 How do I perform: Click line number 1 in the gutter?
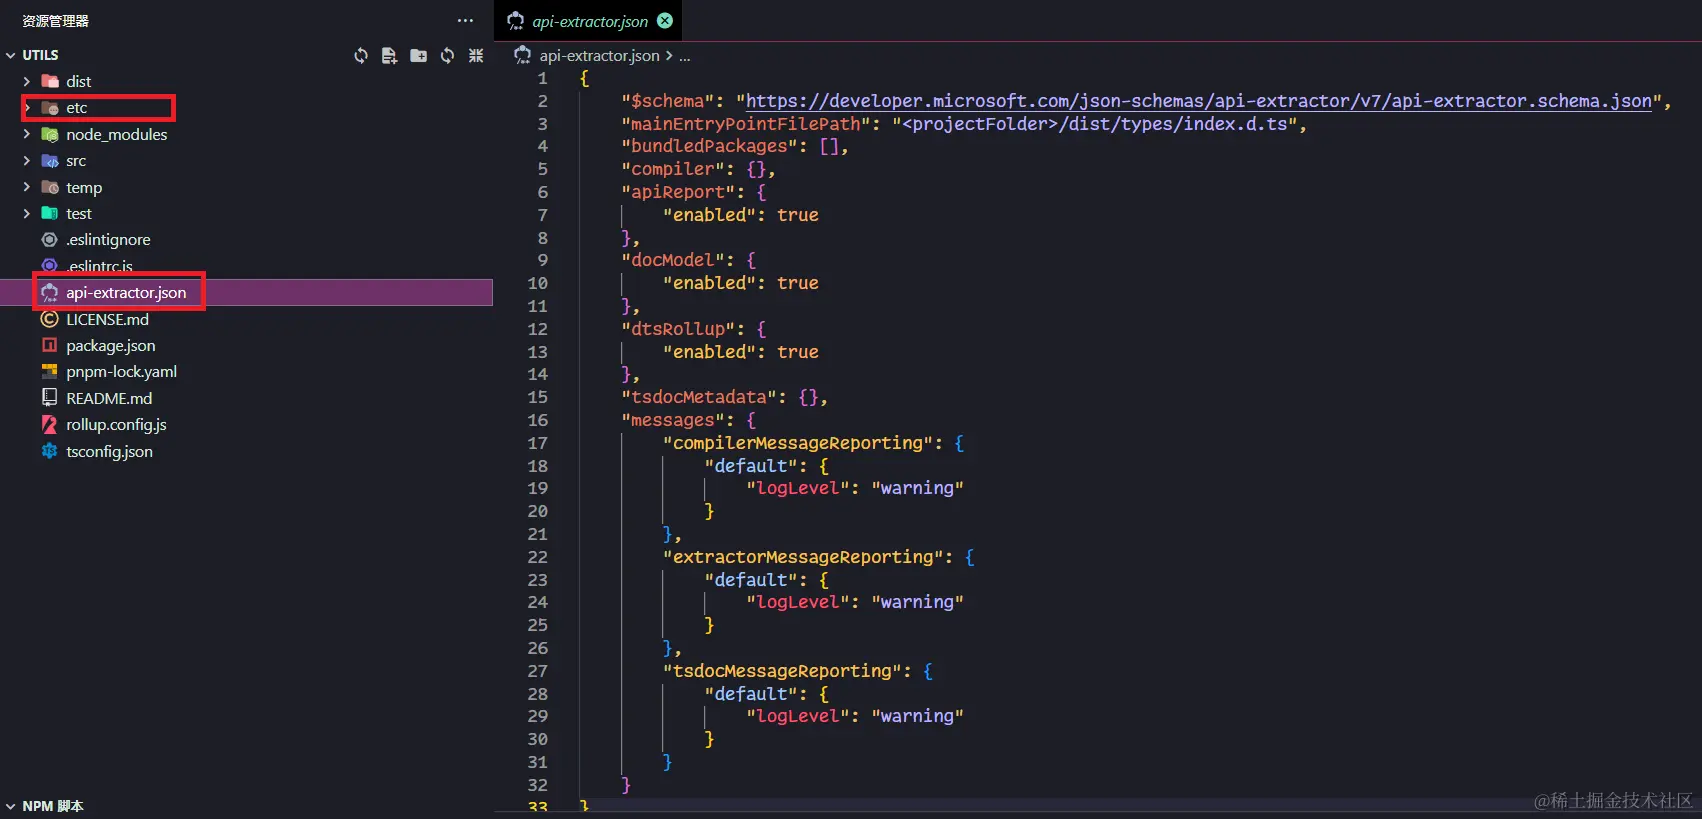(x=542, y=78)
